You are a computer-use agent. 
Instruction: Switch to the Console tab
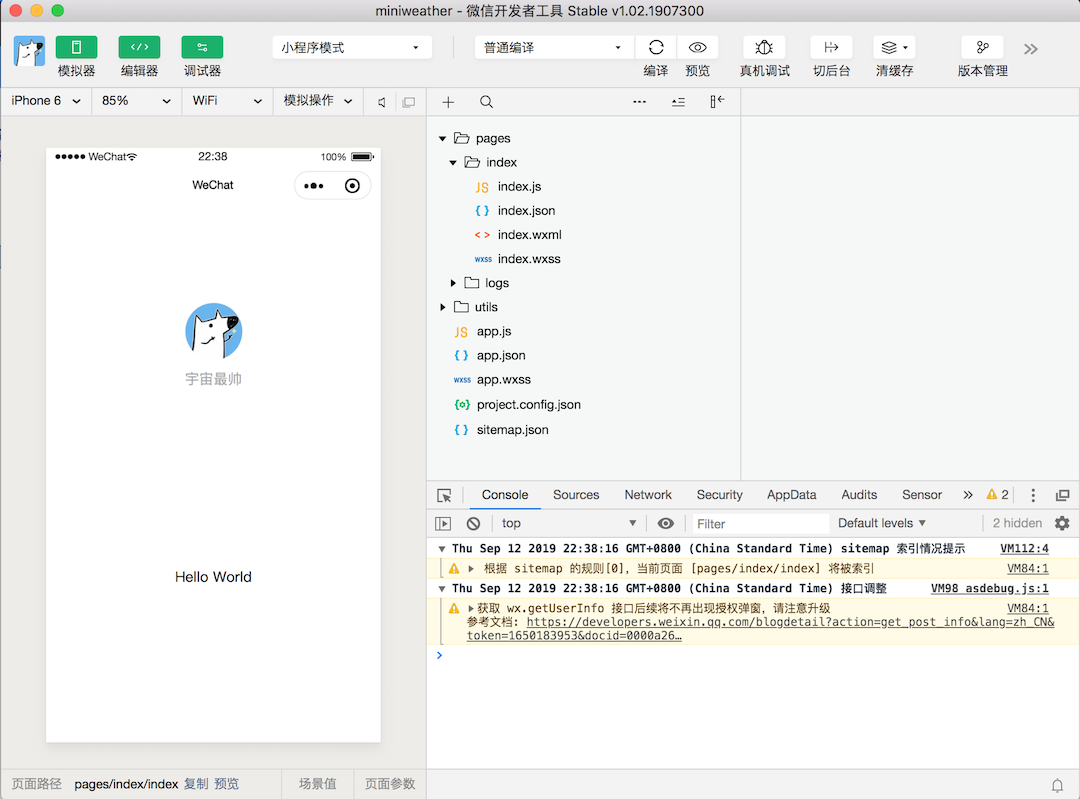[505, 495]
